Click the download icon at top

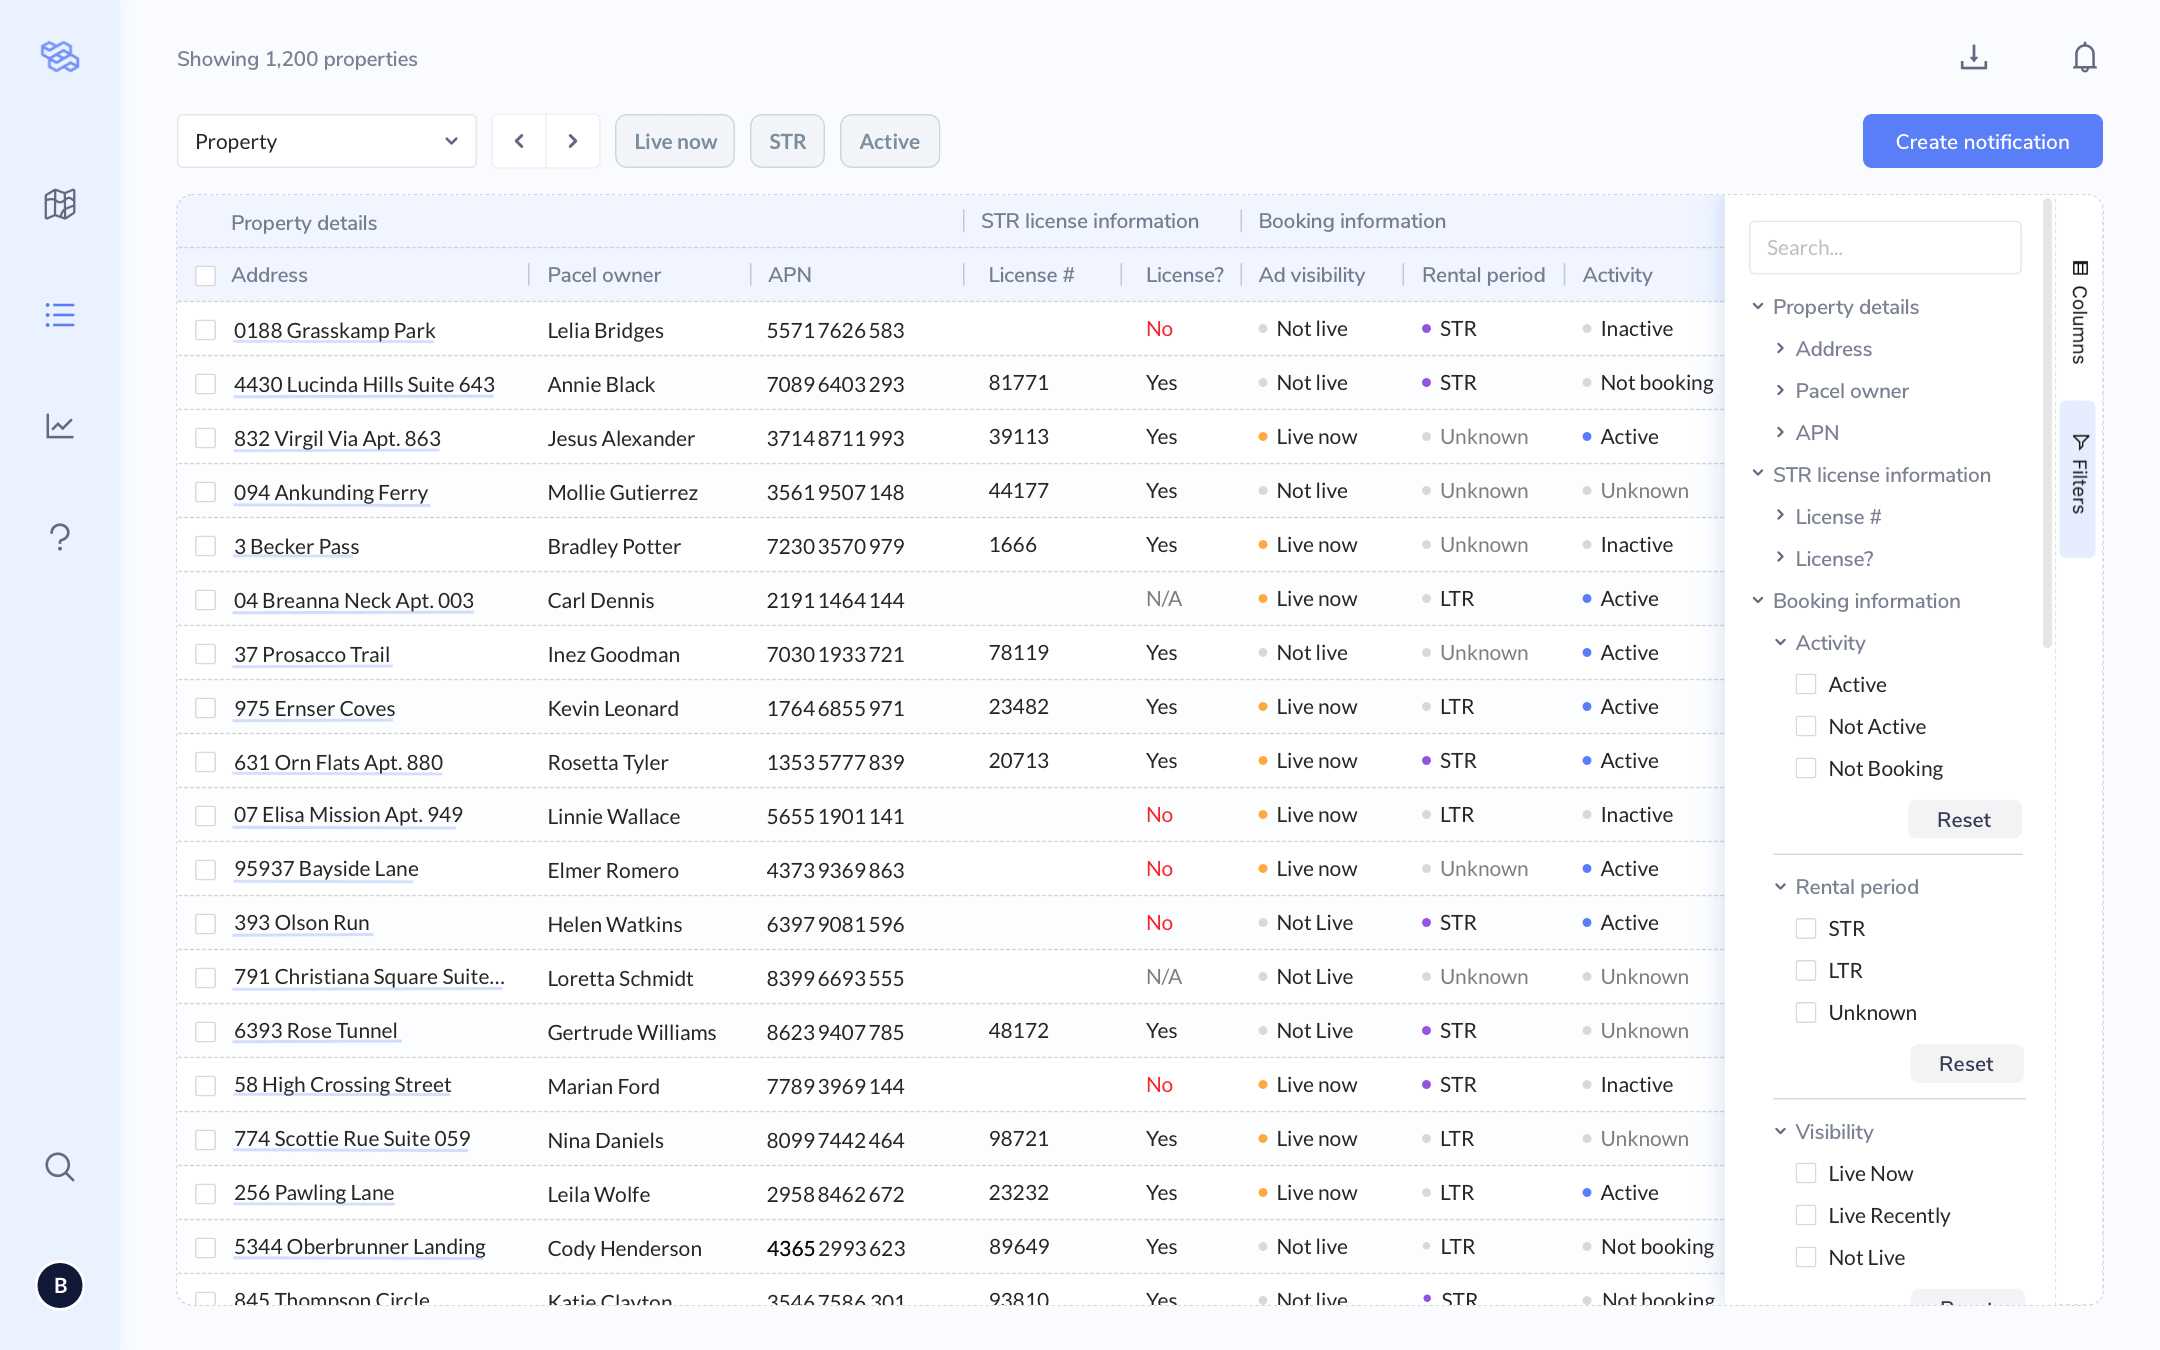1973,58
